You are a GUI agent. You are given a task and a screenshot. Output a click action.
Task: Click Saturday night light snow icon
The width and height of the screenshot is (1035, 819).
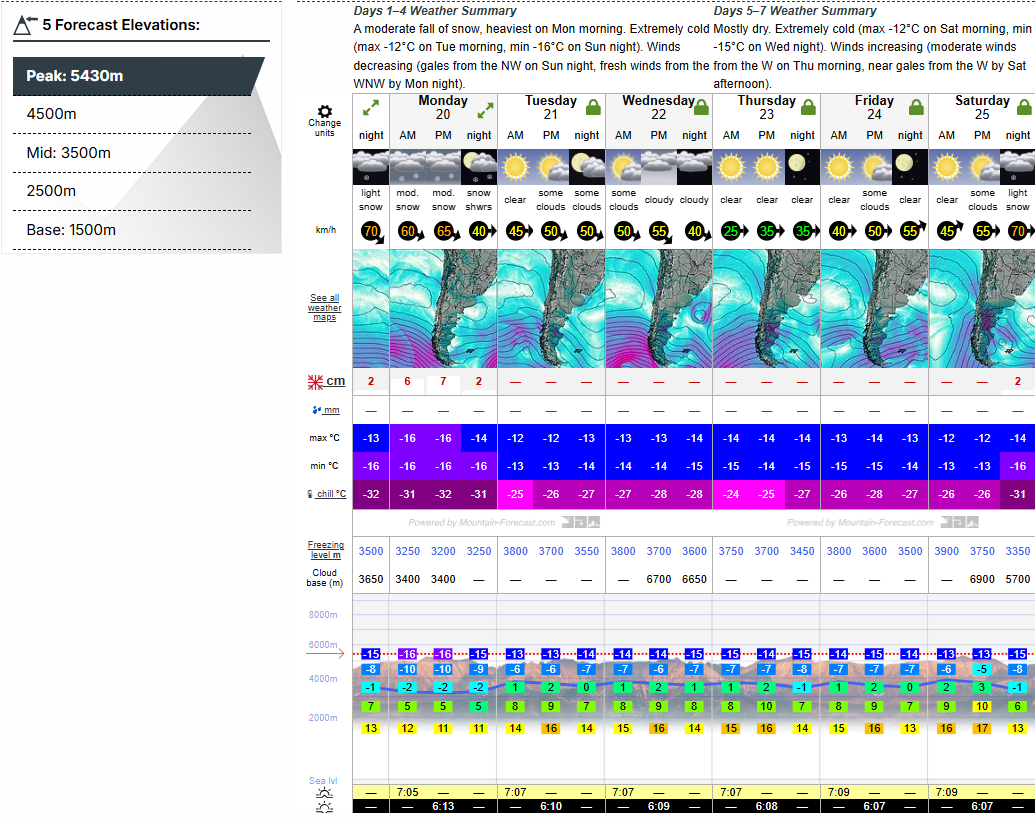(x=1017, y=167)
